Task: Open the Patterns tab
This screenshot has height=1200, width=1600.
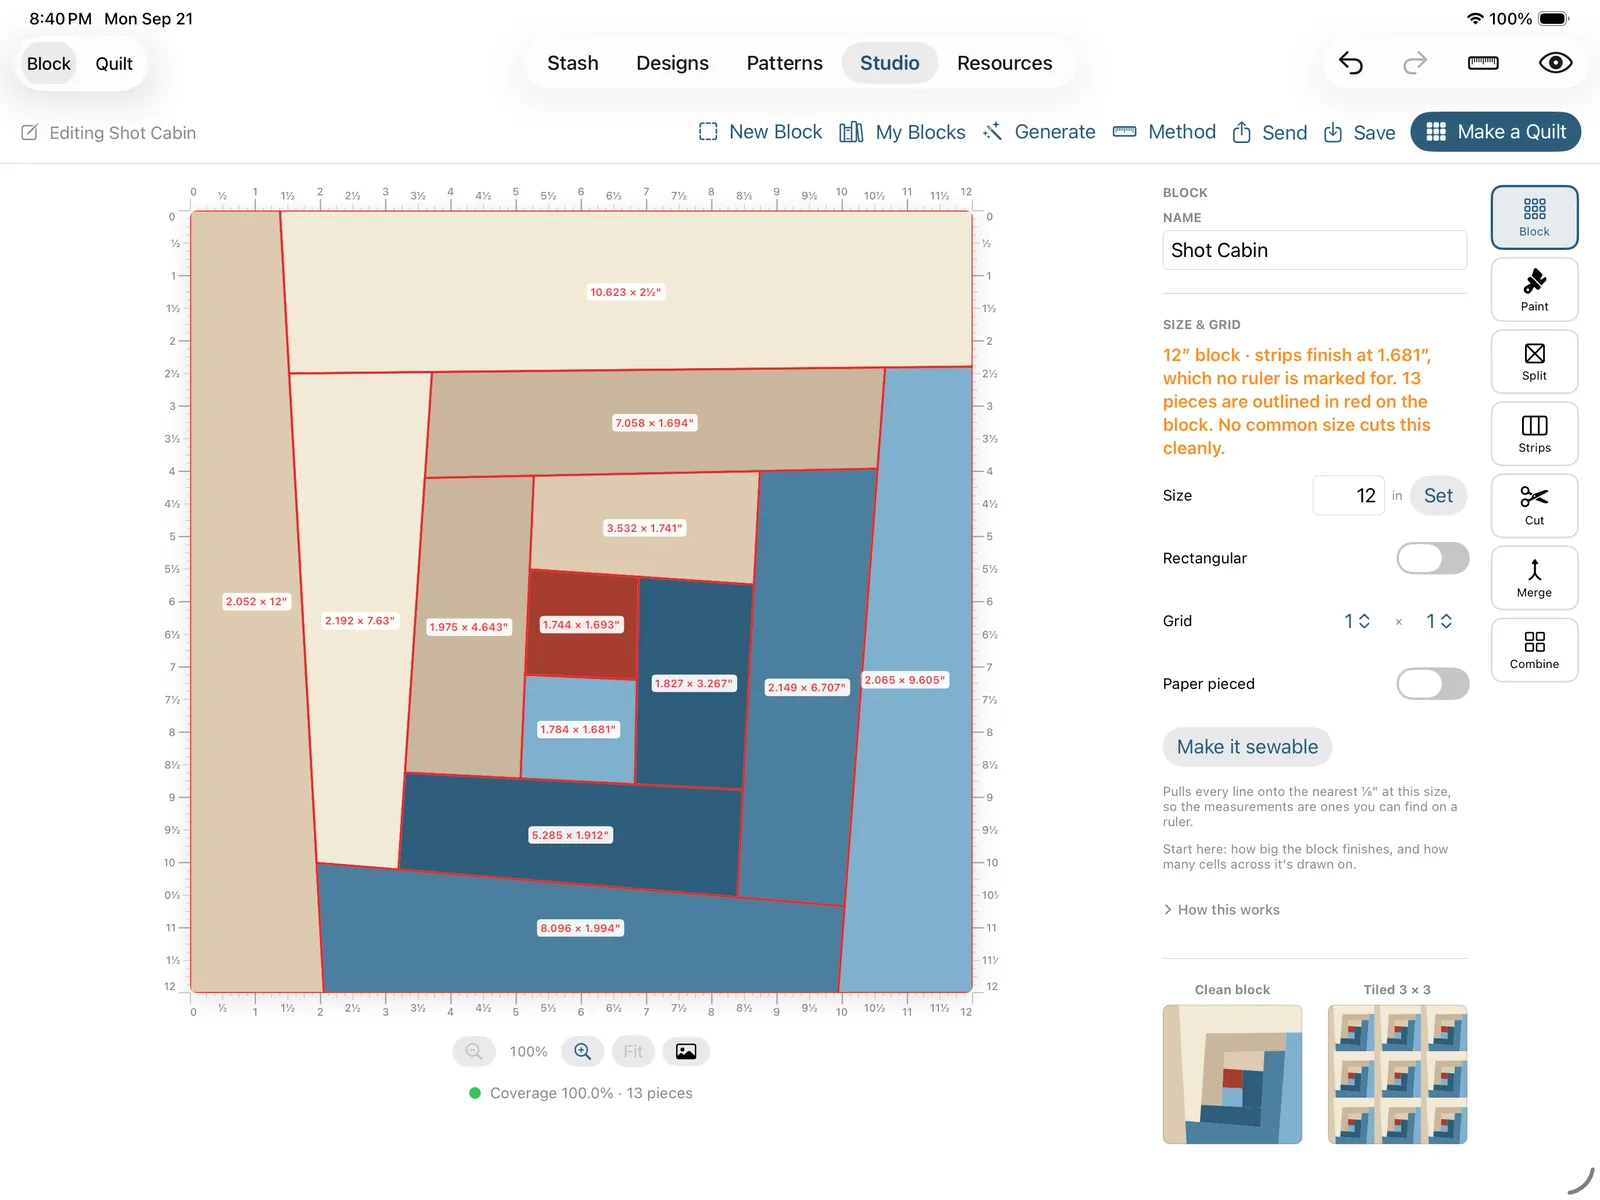Action: tap(784, 63)
